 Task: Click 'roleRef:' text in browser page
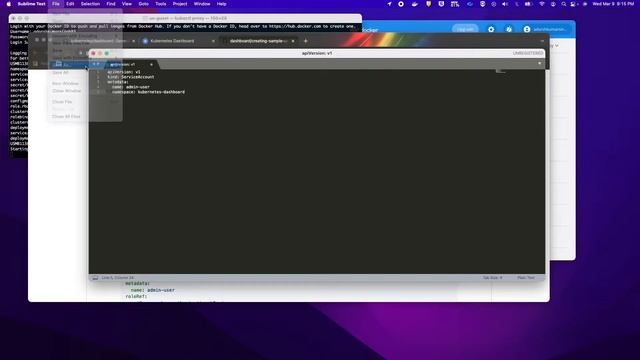136,297
